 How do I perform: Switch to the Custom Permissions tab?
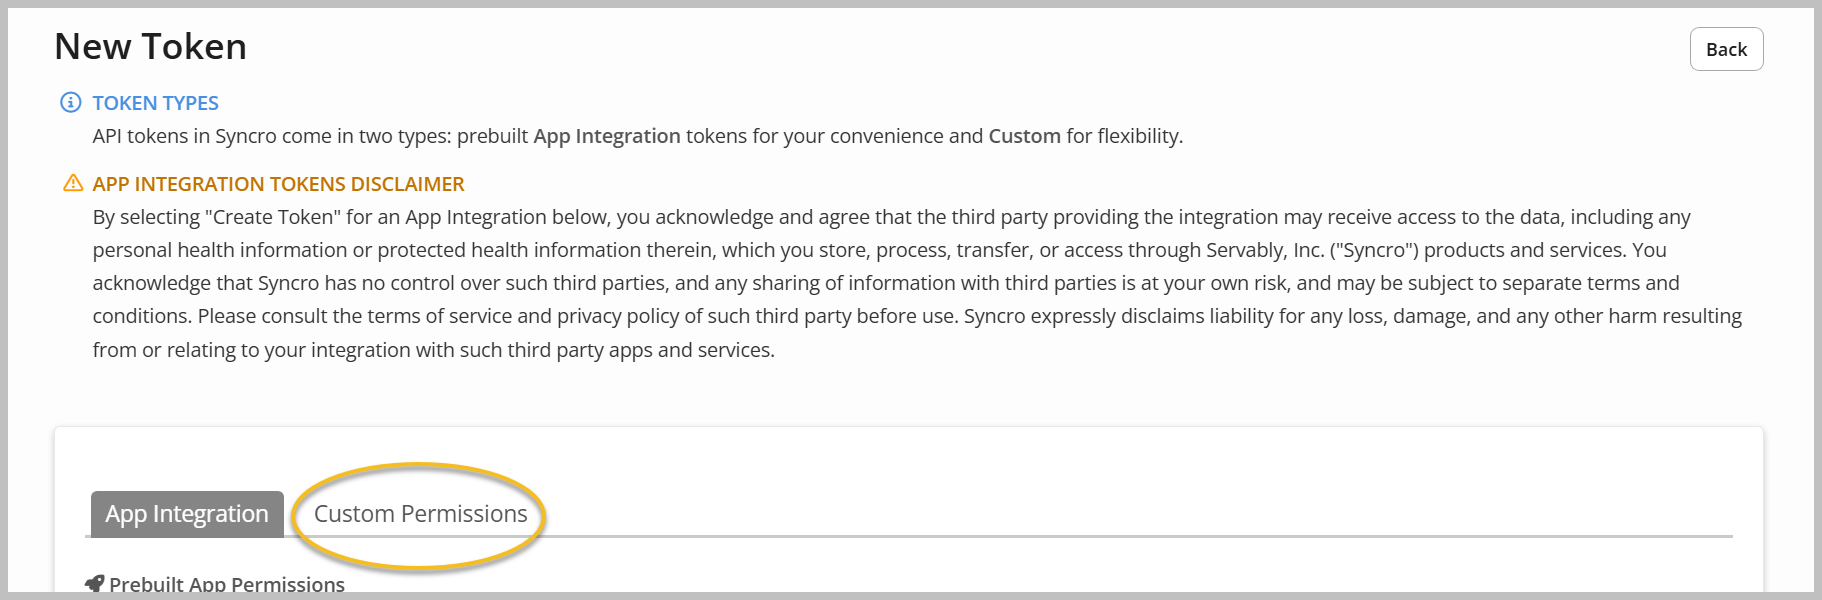pyautogui.click(x=420, y=514)
